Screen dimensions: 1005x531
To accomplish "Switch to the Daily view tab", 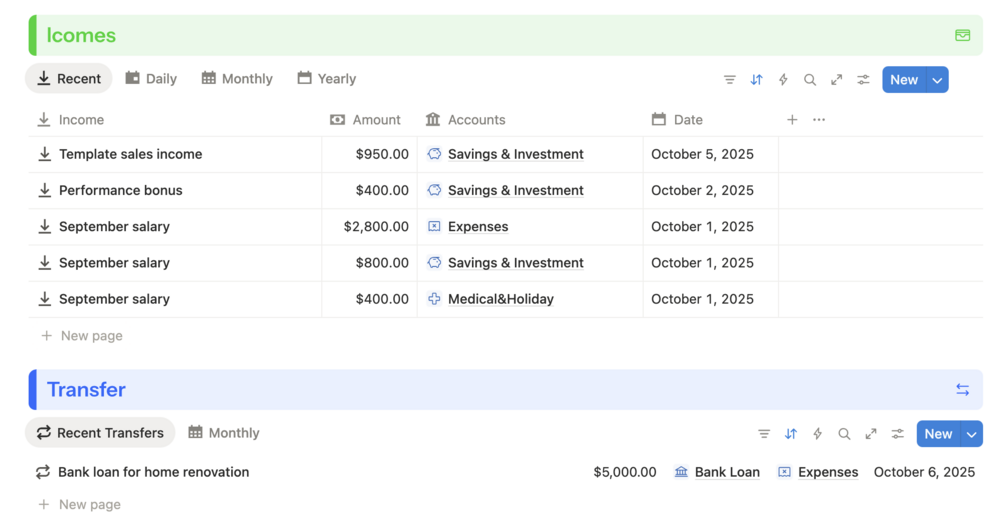I will 151,79.
